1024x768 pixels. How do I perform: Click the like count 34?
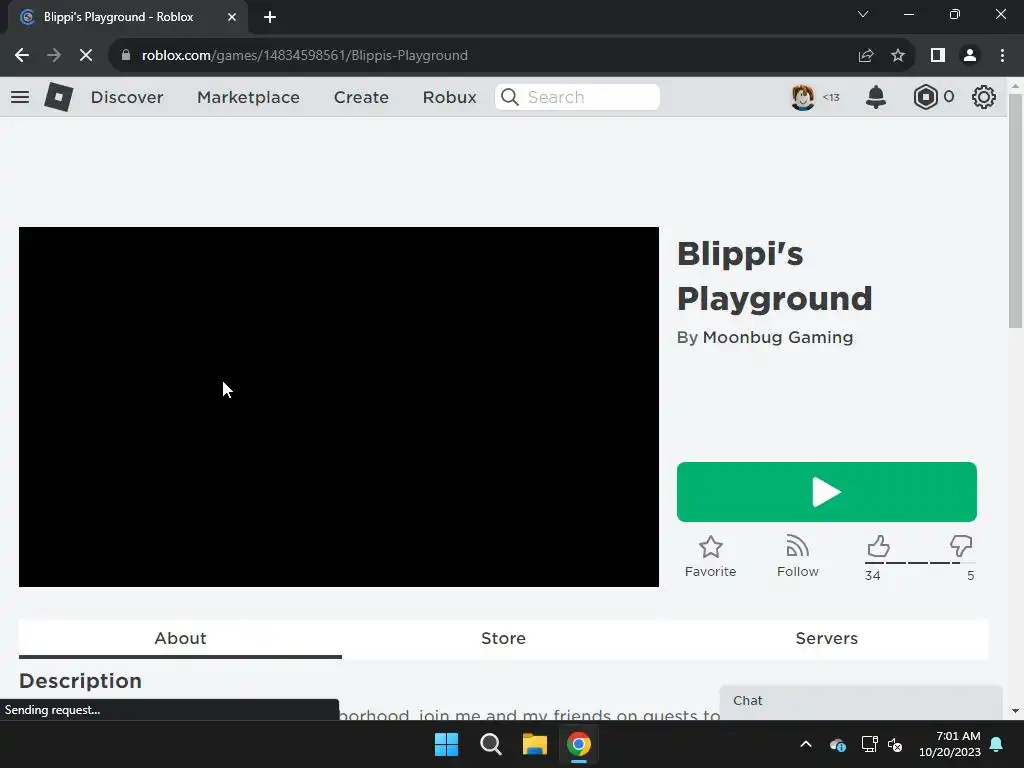[872, 575]
